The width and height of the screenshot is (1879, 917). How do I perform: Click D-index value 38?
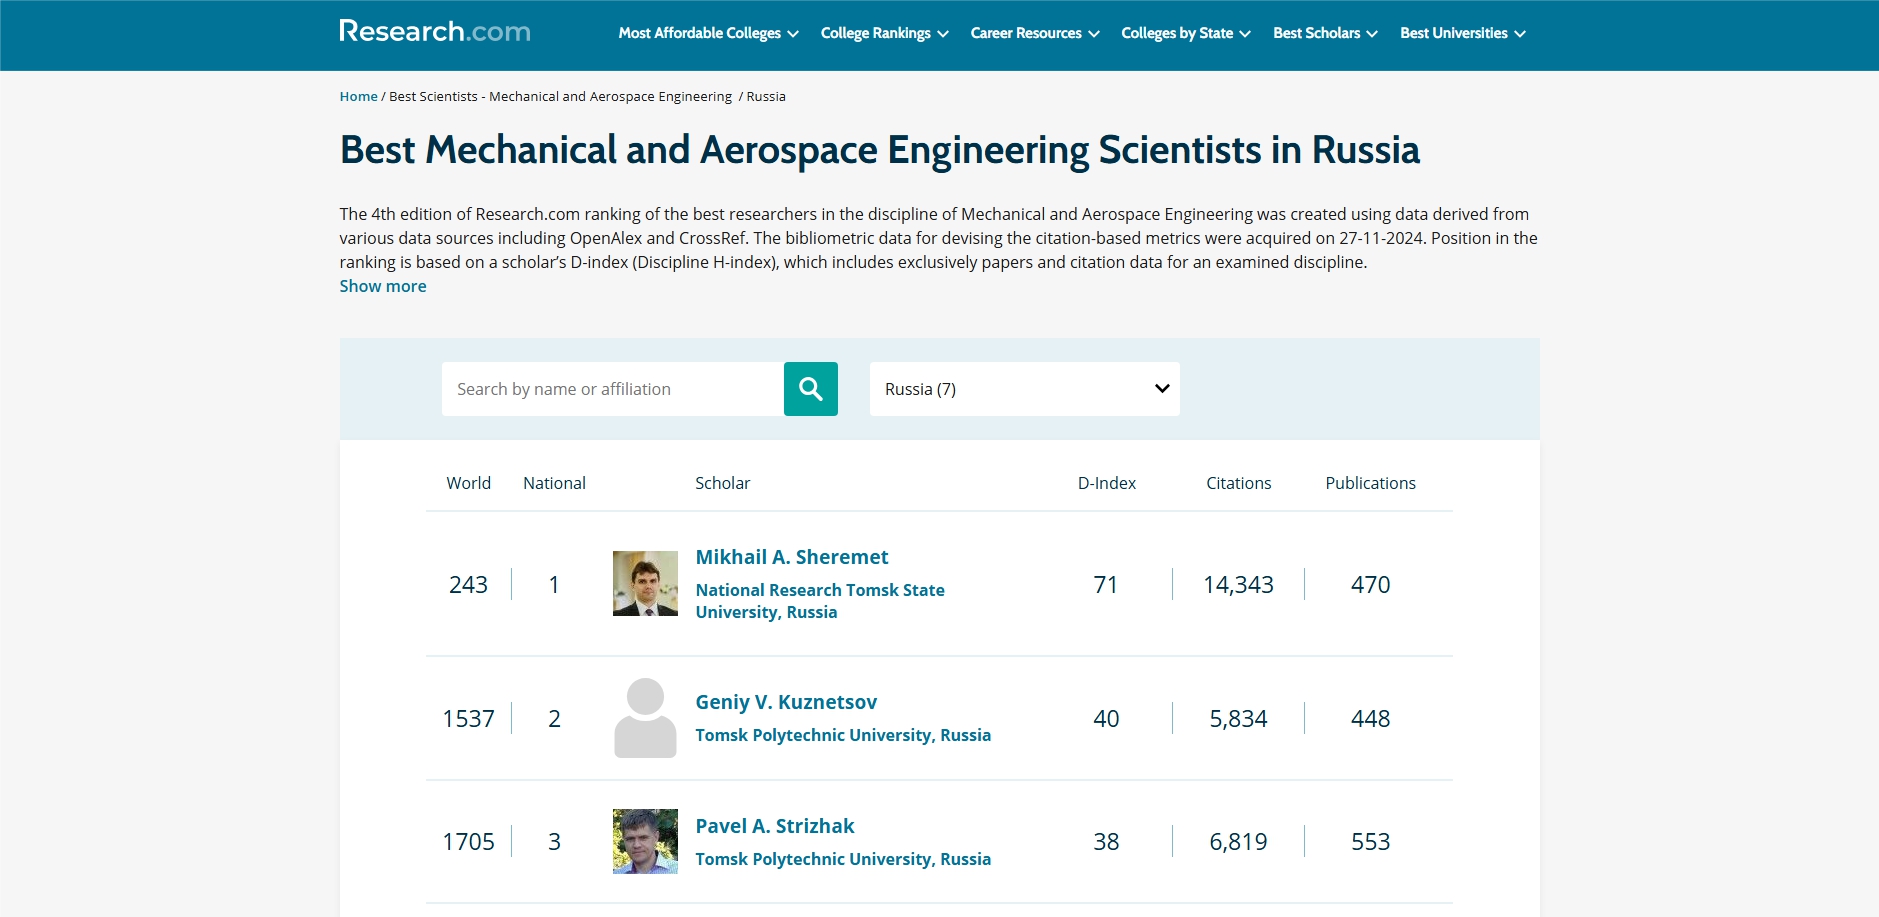(x=1106, y=842)
